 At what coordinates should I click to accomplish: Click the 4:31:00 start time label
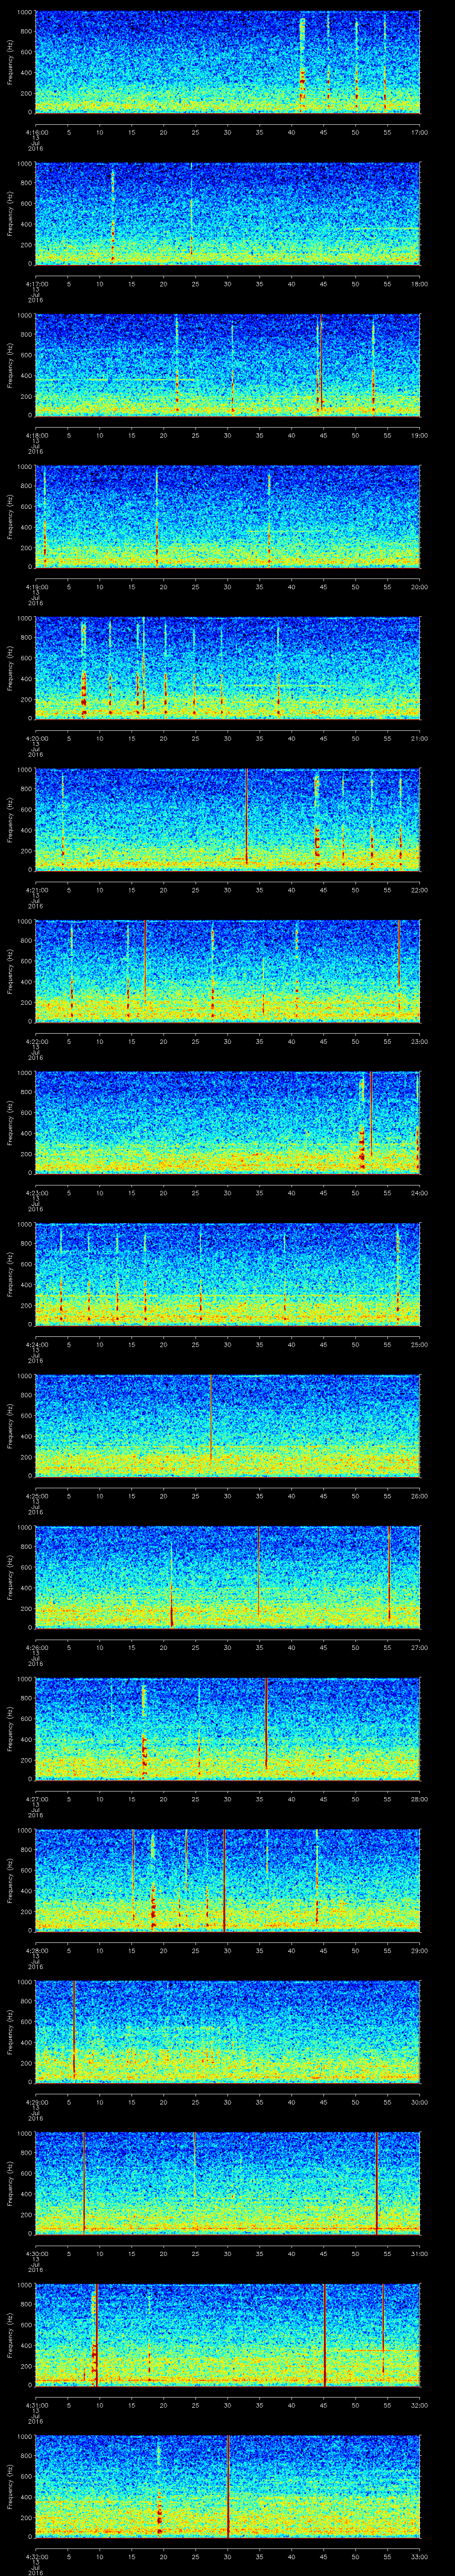36,2404
